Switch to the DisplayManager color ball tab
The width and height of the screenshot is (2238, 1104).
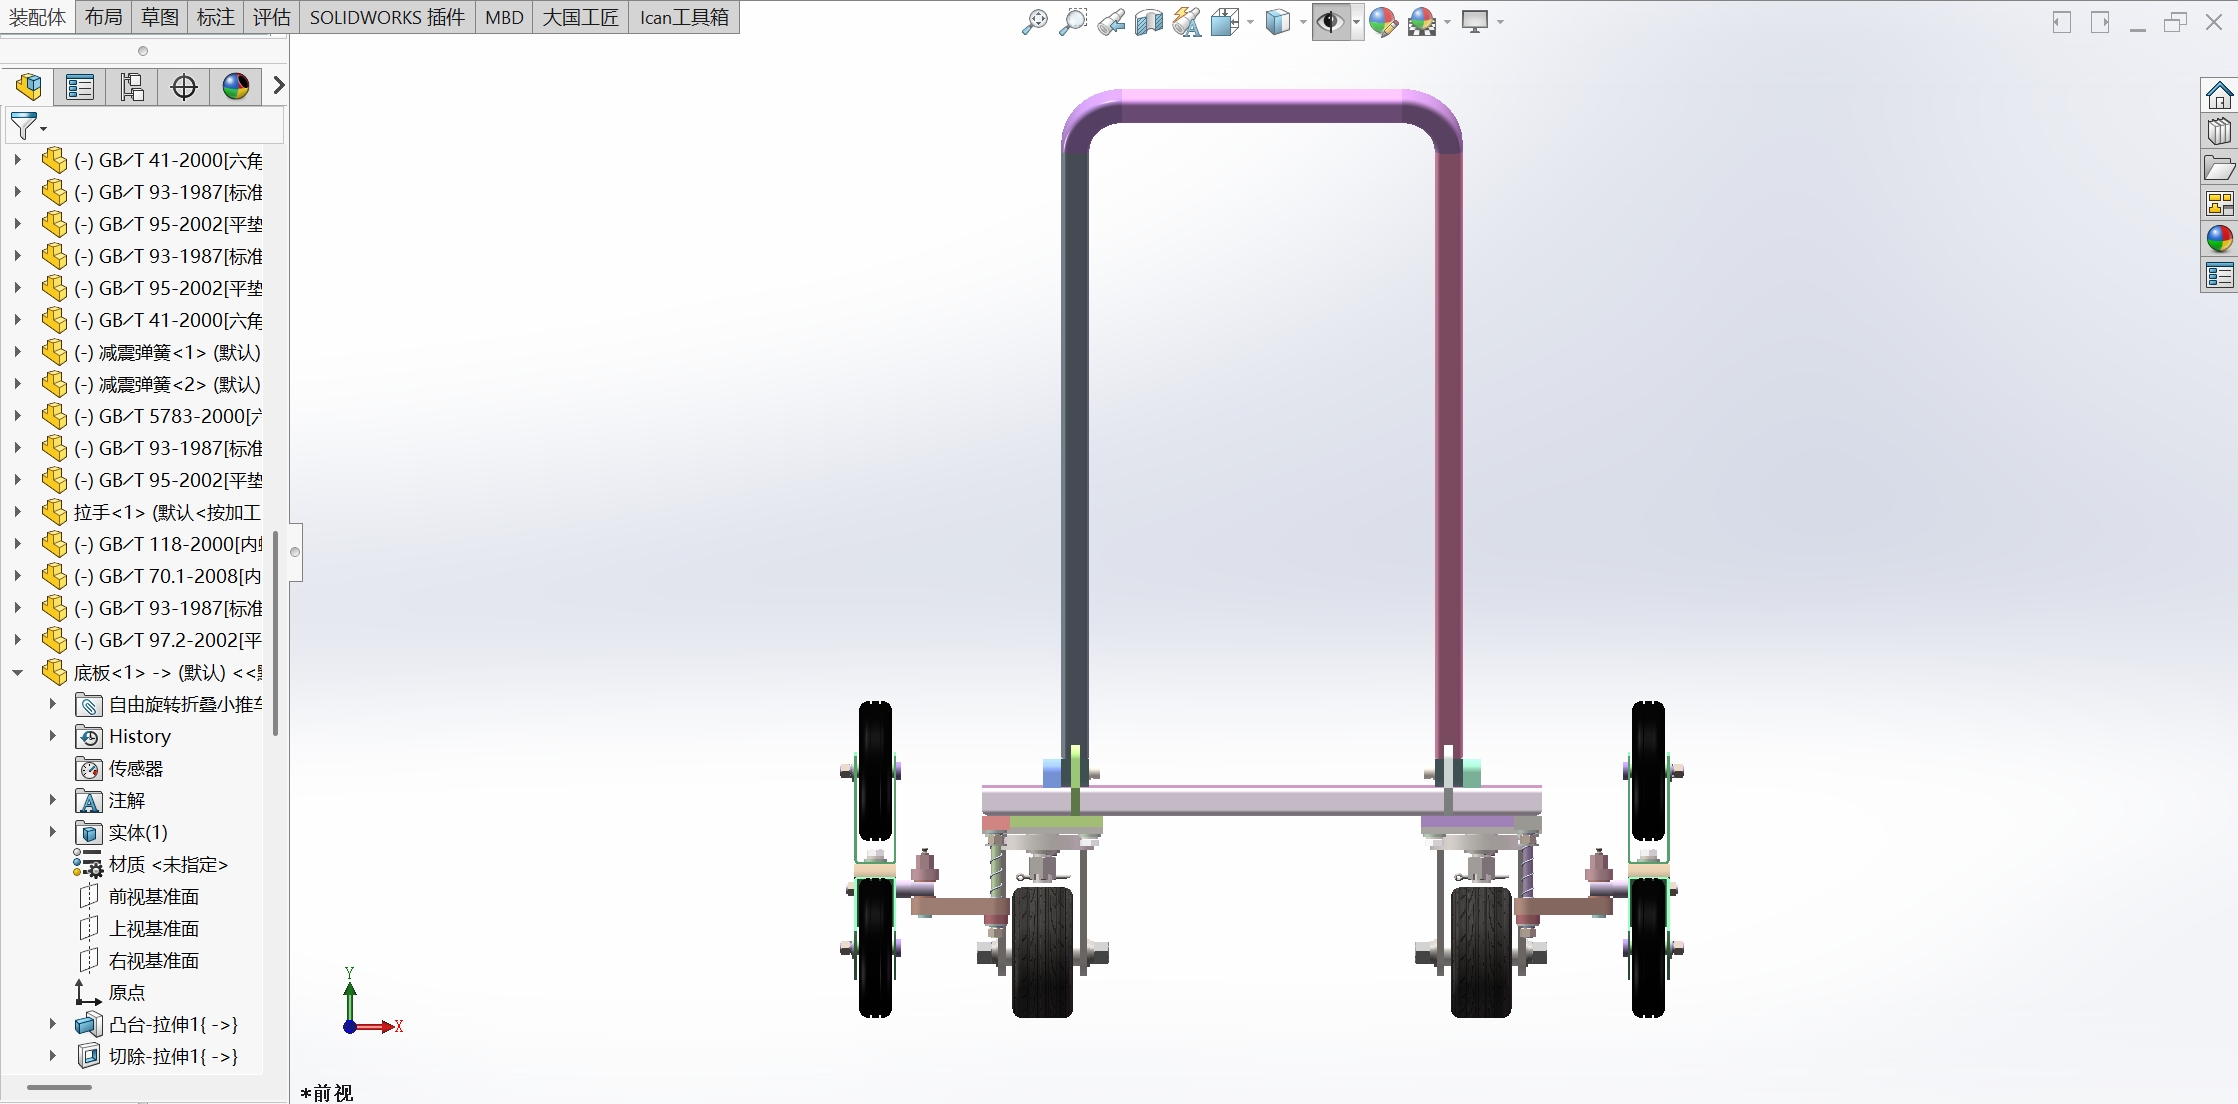point(236,87)
